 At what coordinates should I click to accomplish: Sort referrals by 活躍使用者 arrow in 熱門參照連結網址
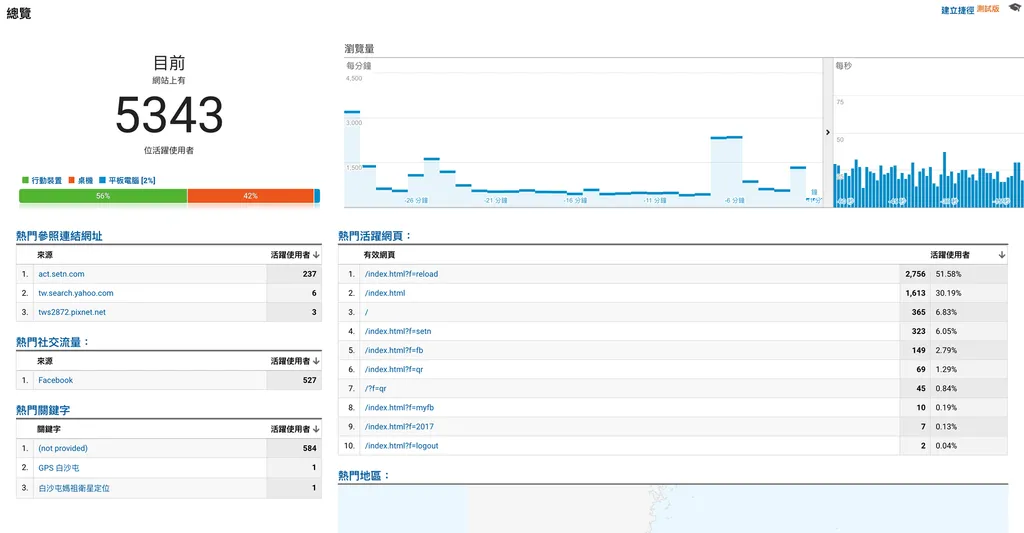pos(316,255)
